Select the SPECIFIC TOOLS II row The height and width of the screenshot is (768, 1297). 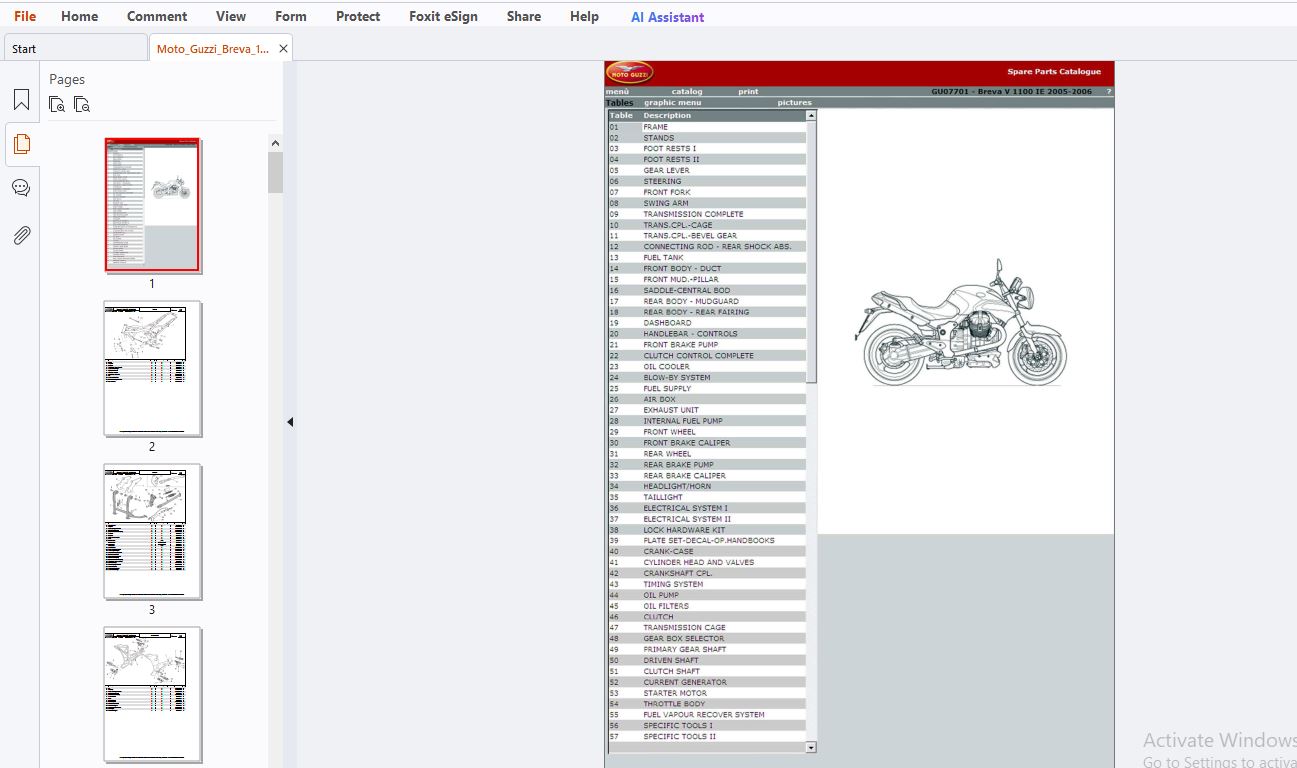pos(706,737)
